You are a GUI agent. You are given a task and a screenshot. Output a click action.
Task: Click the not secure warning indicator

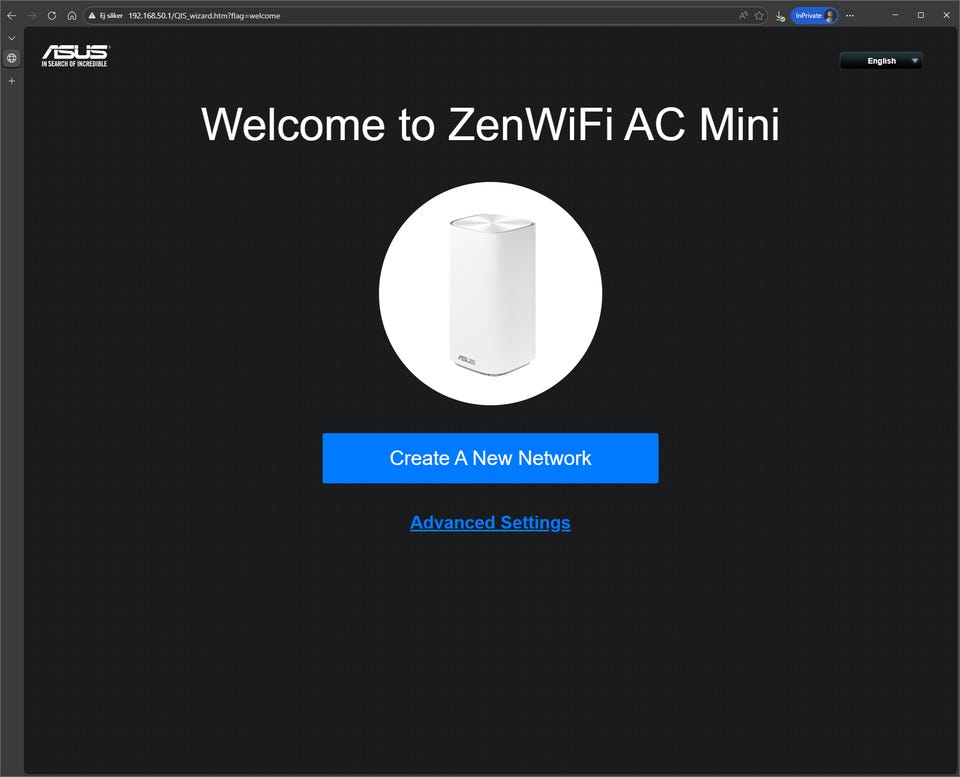[x=106, y=15]
